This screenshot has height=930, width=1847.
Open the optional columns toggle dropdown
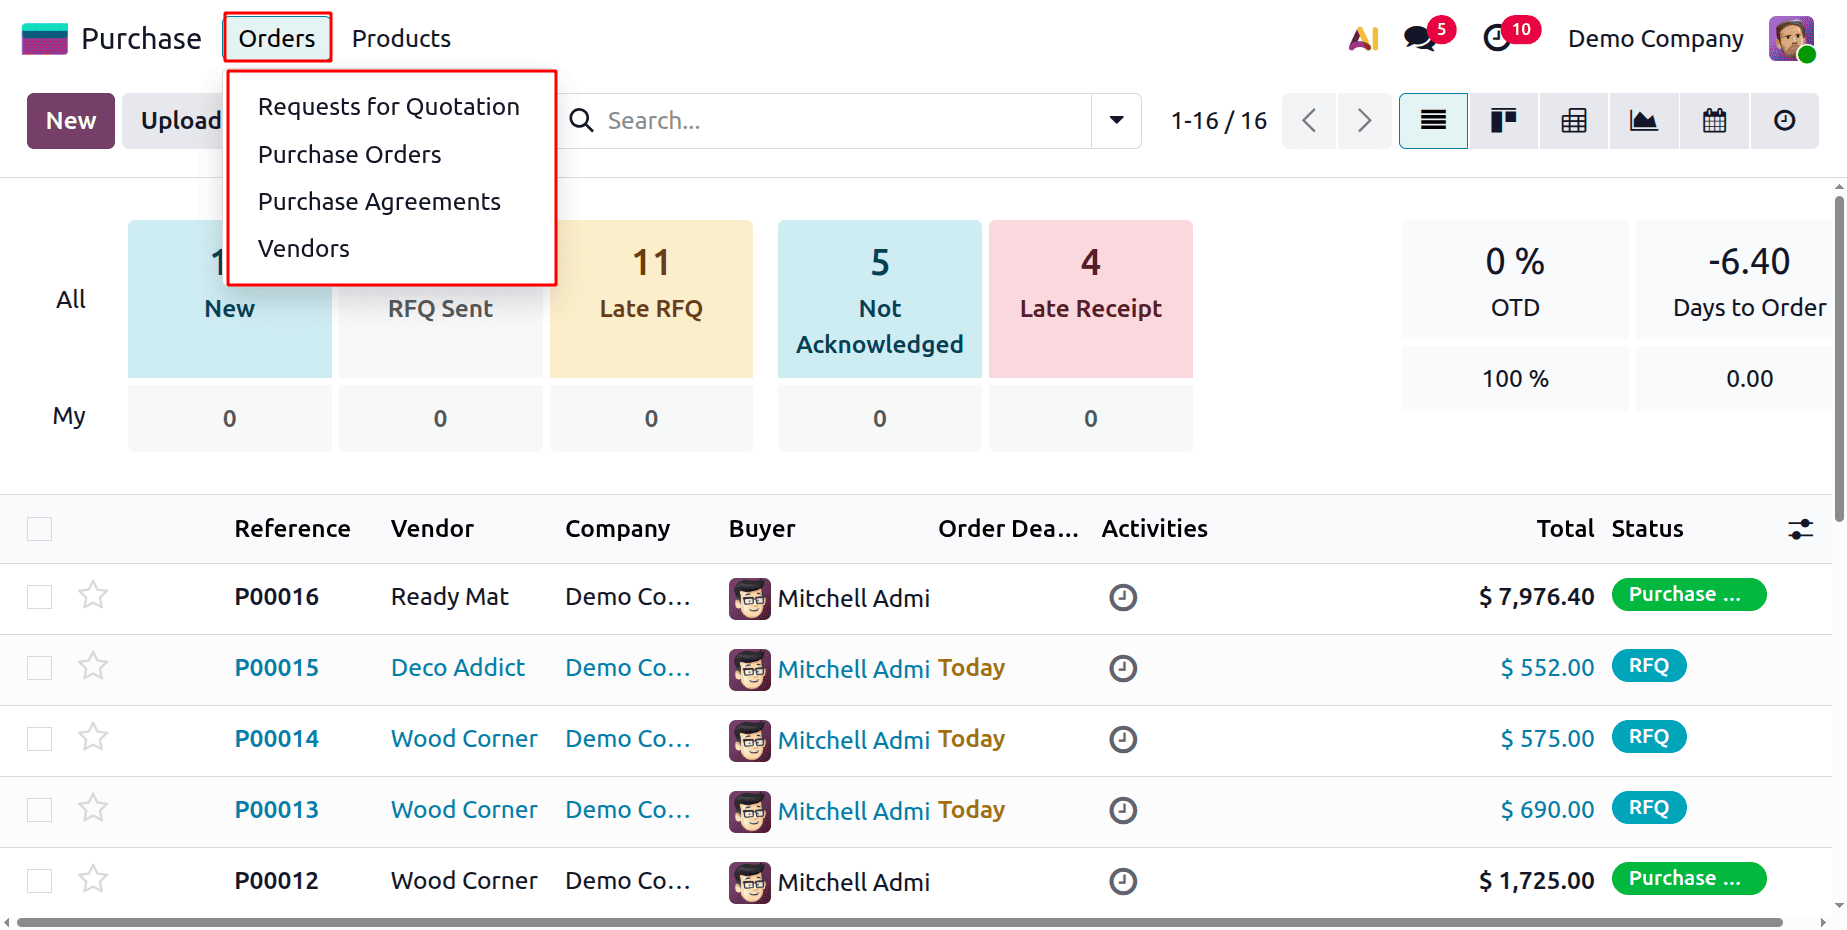[x=1799, y=528]
